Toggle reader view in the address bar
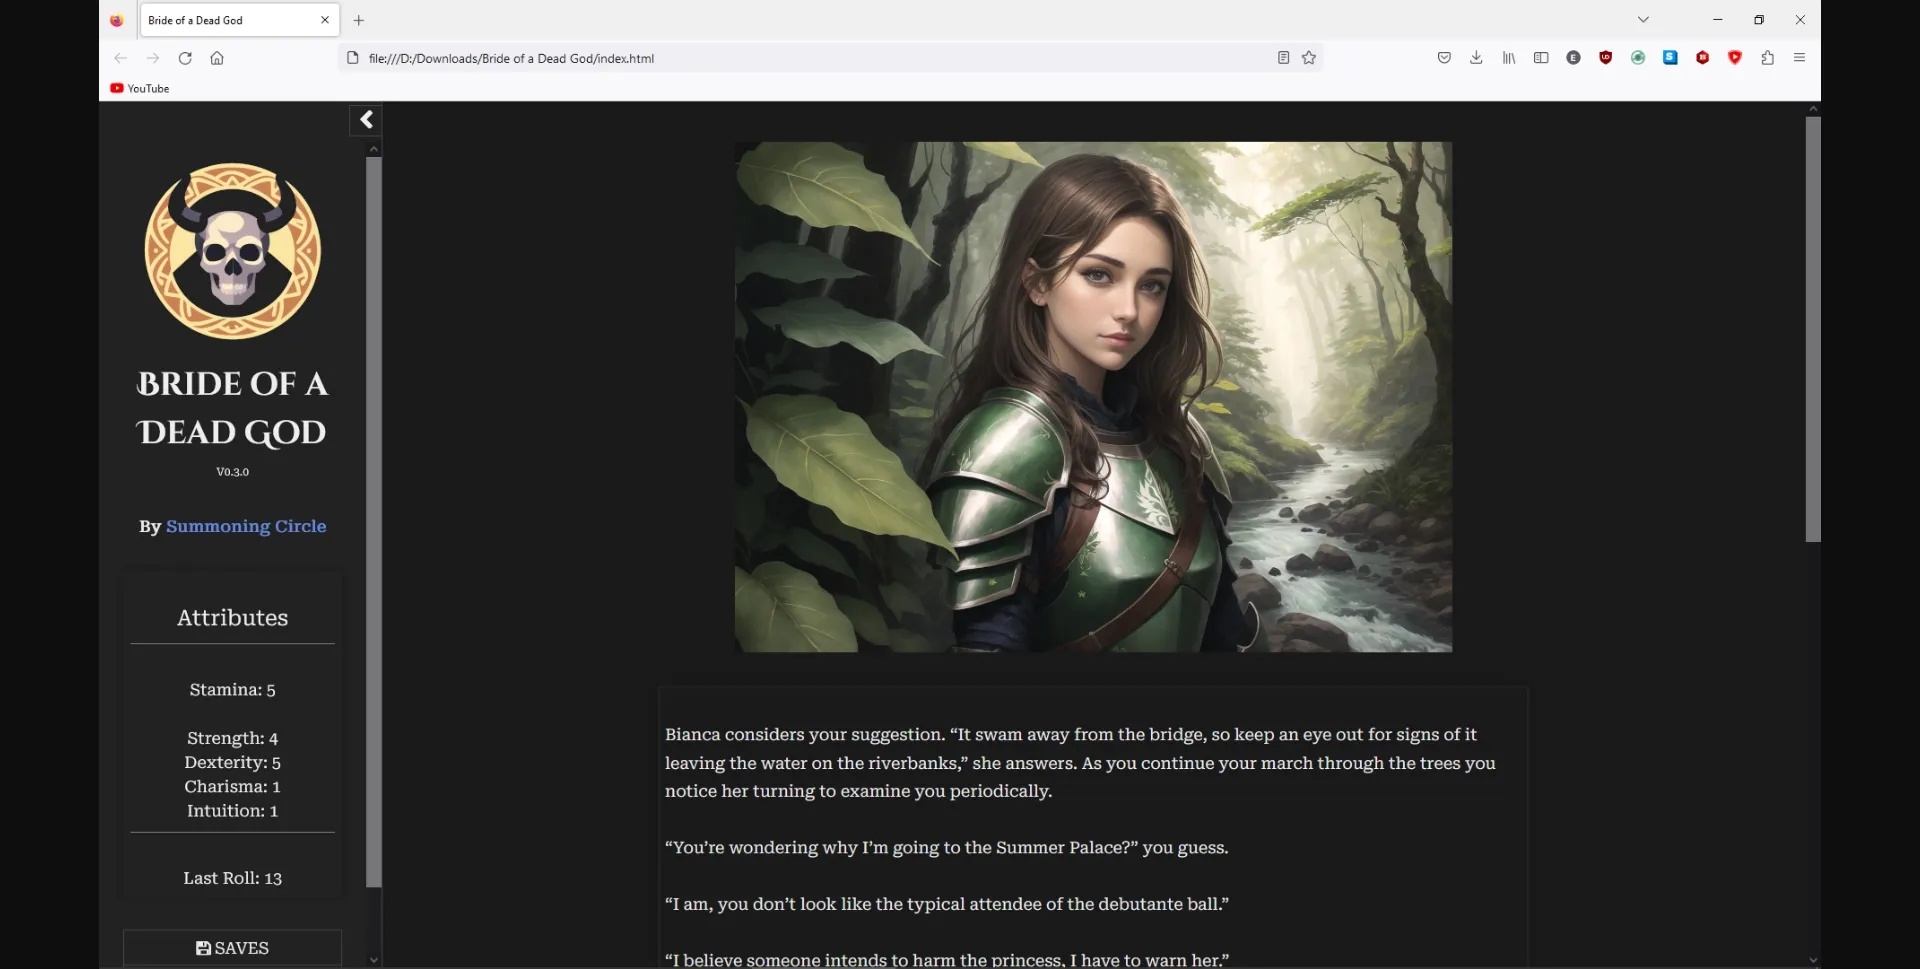This screenshot has height=969, width=1920. coord(1283,58)
